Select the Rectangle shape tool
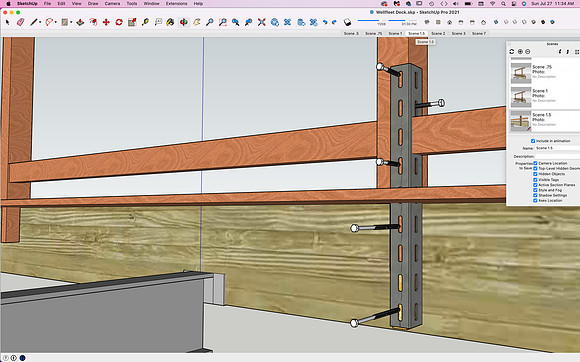Image resolution: width=580 pixels, height=362 pixels. [64, 23]
